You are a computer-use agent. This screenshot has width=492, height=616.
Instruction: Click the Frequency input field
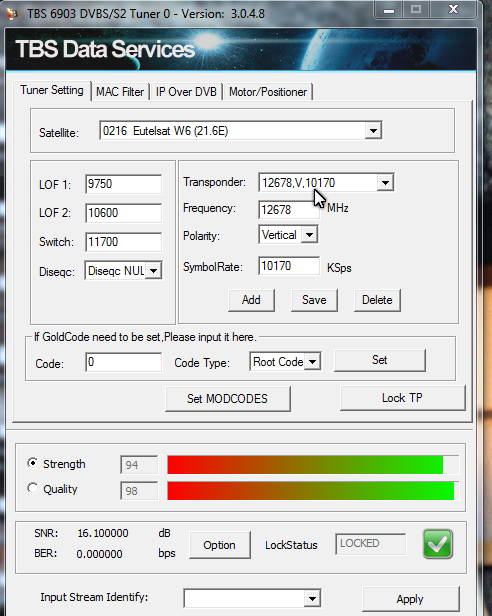coord(289,209)
